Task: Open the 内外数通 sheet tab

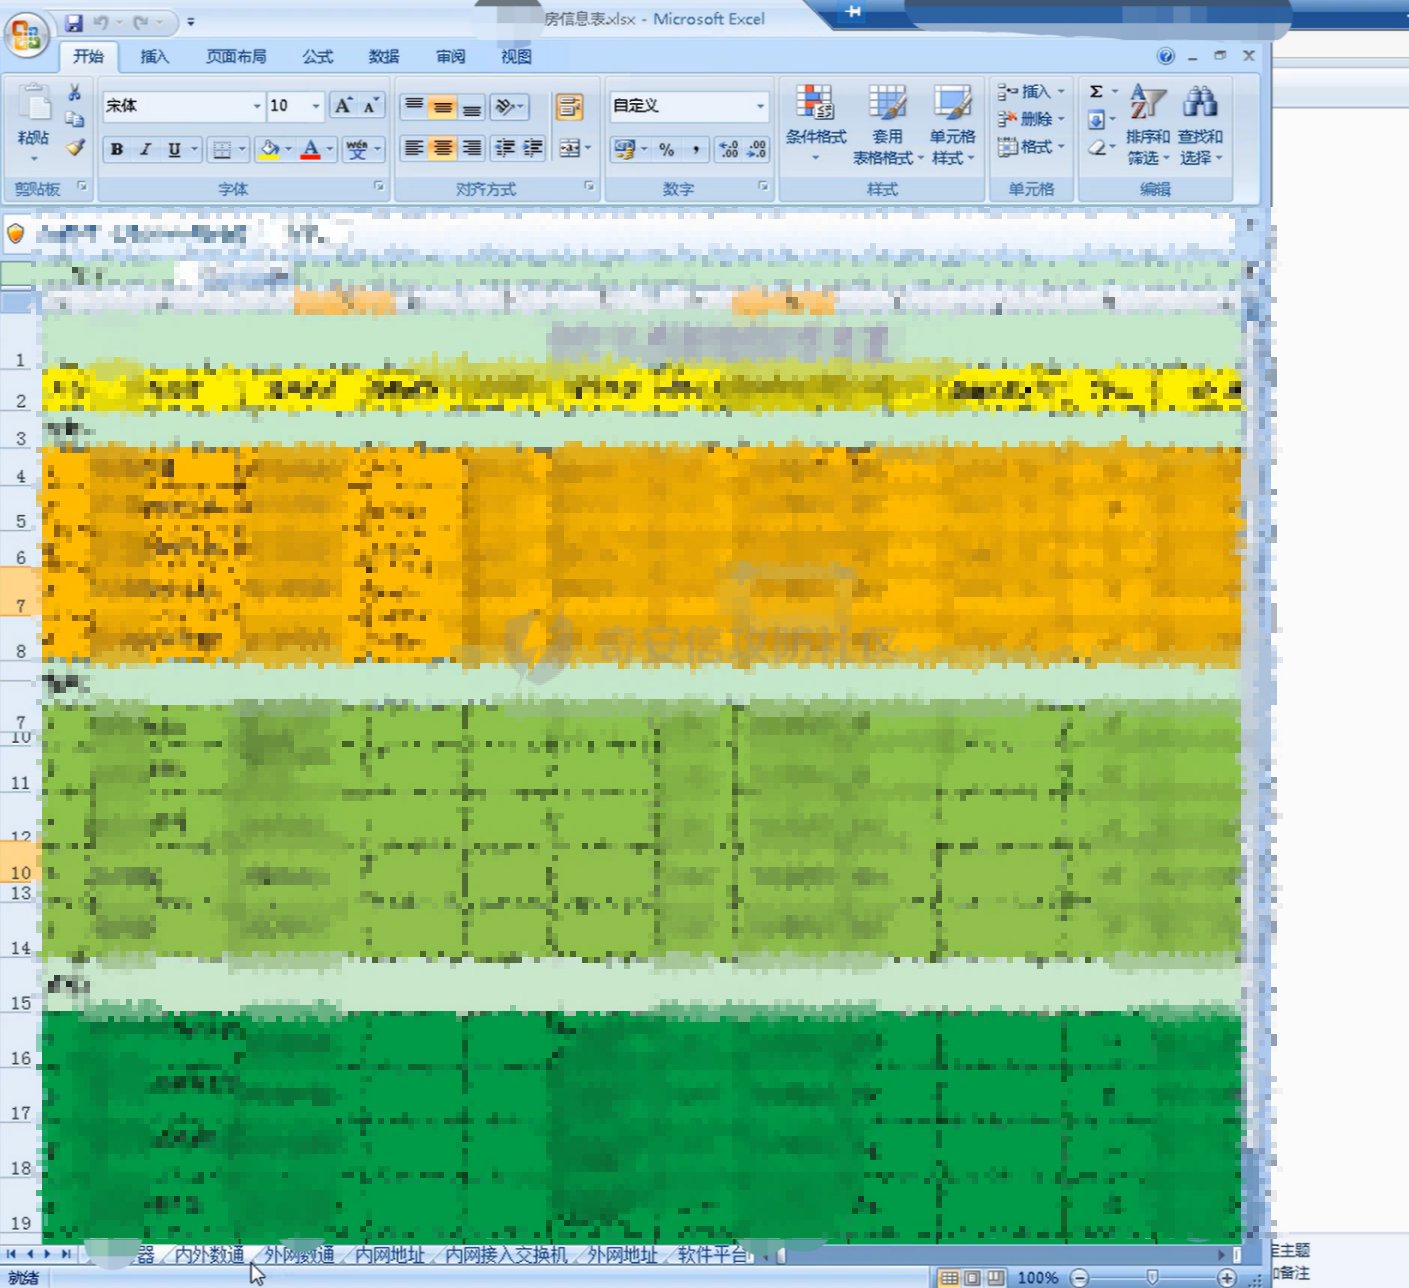Action: pos(210,1255)
